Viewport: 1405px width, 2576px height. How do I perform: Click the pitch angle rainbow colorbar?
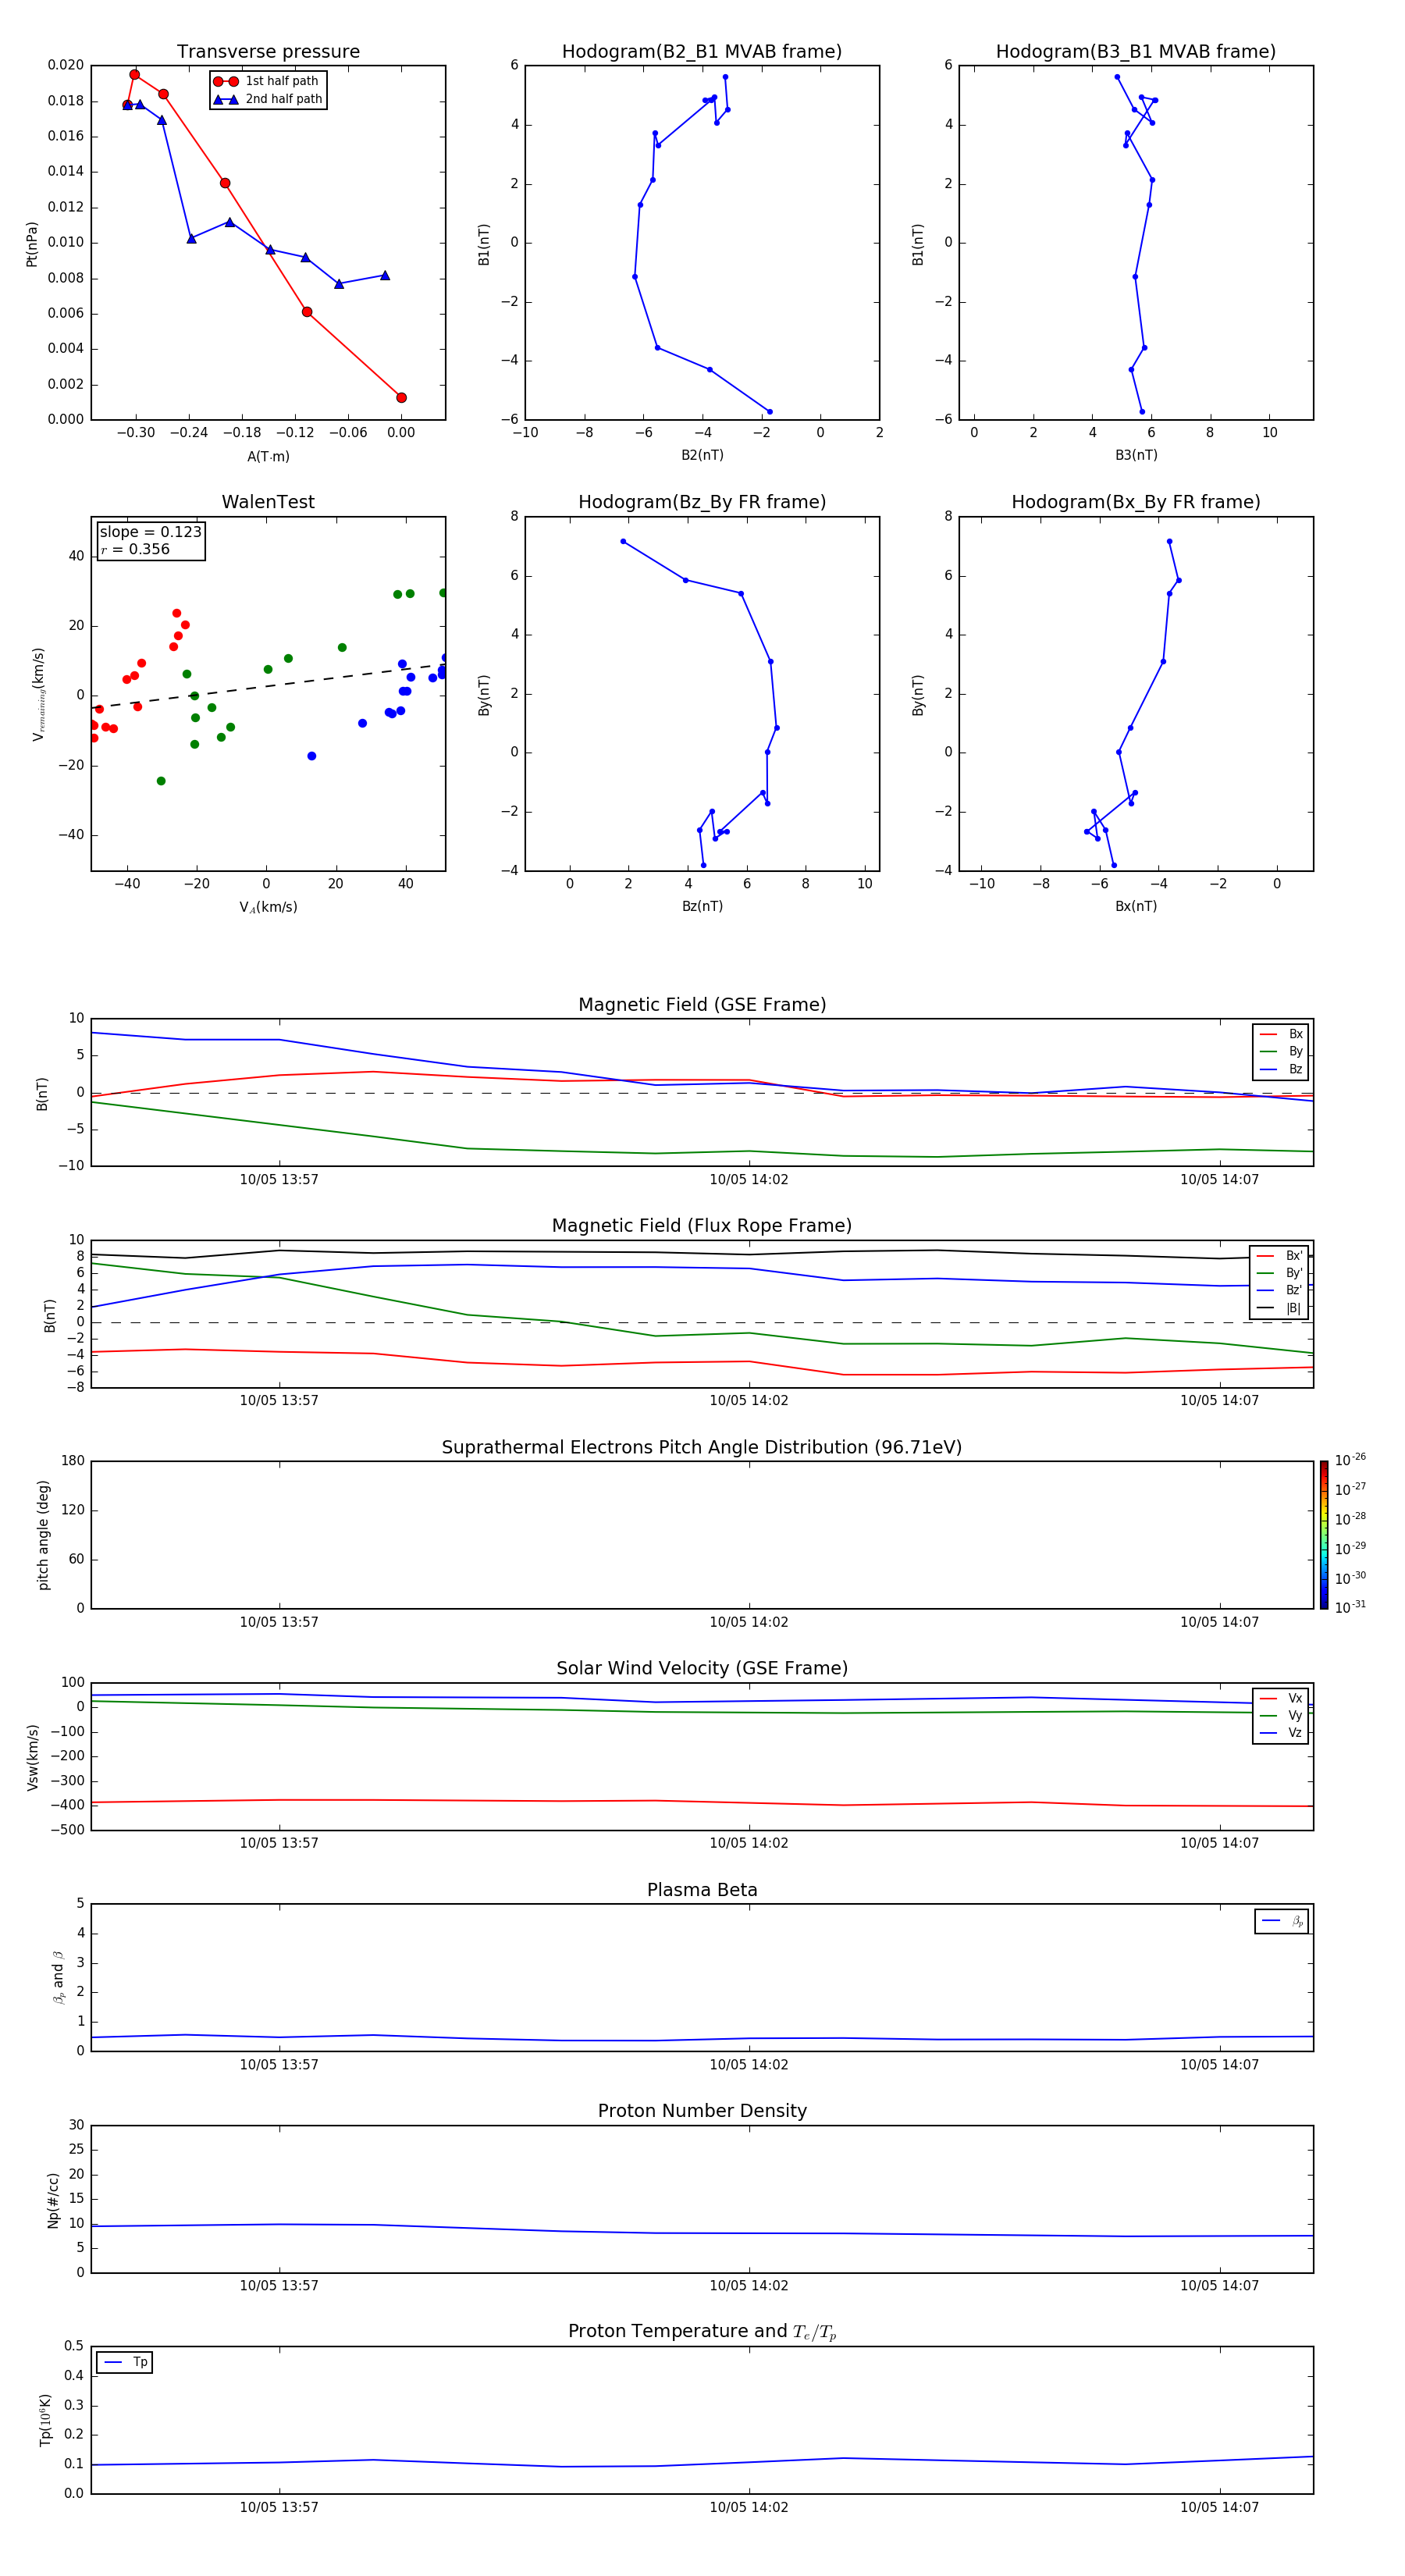pos(1324,1535)
